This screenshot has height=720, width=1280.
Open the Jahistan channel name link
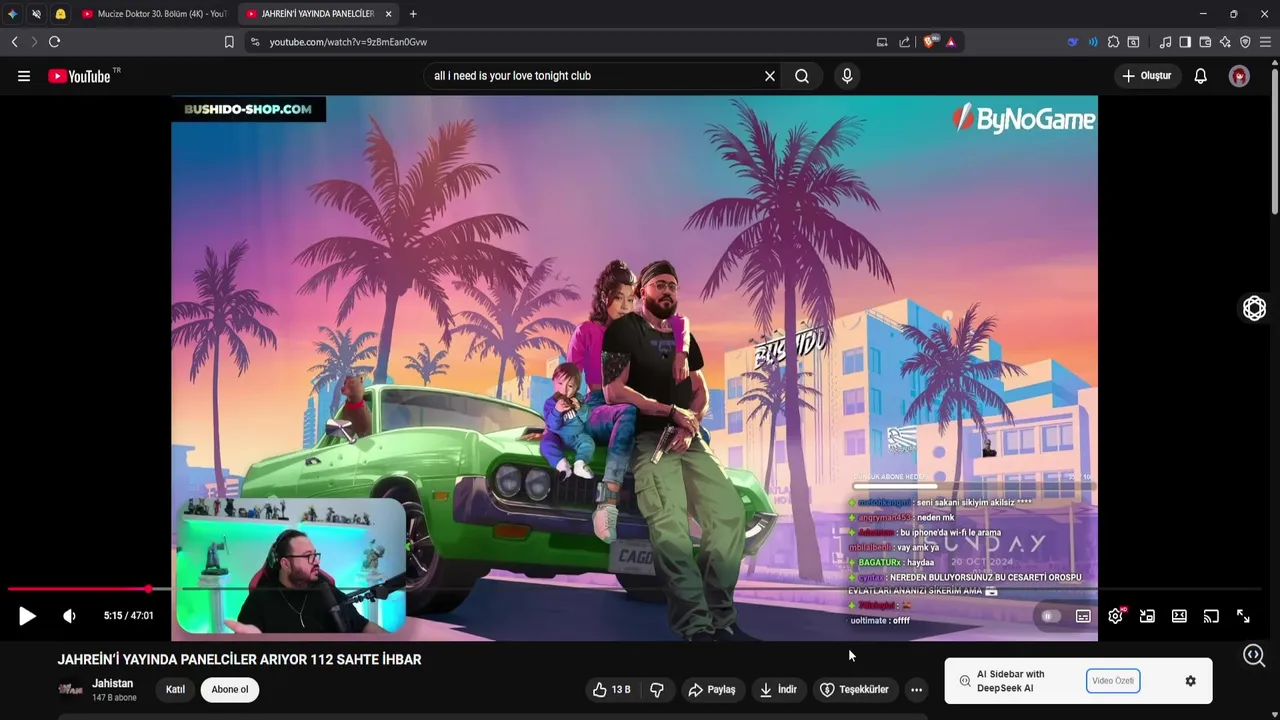pos(113,683)
